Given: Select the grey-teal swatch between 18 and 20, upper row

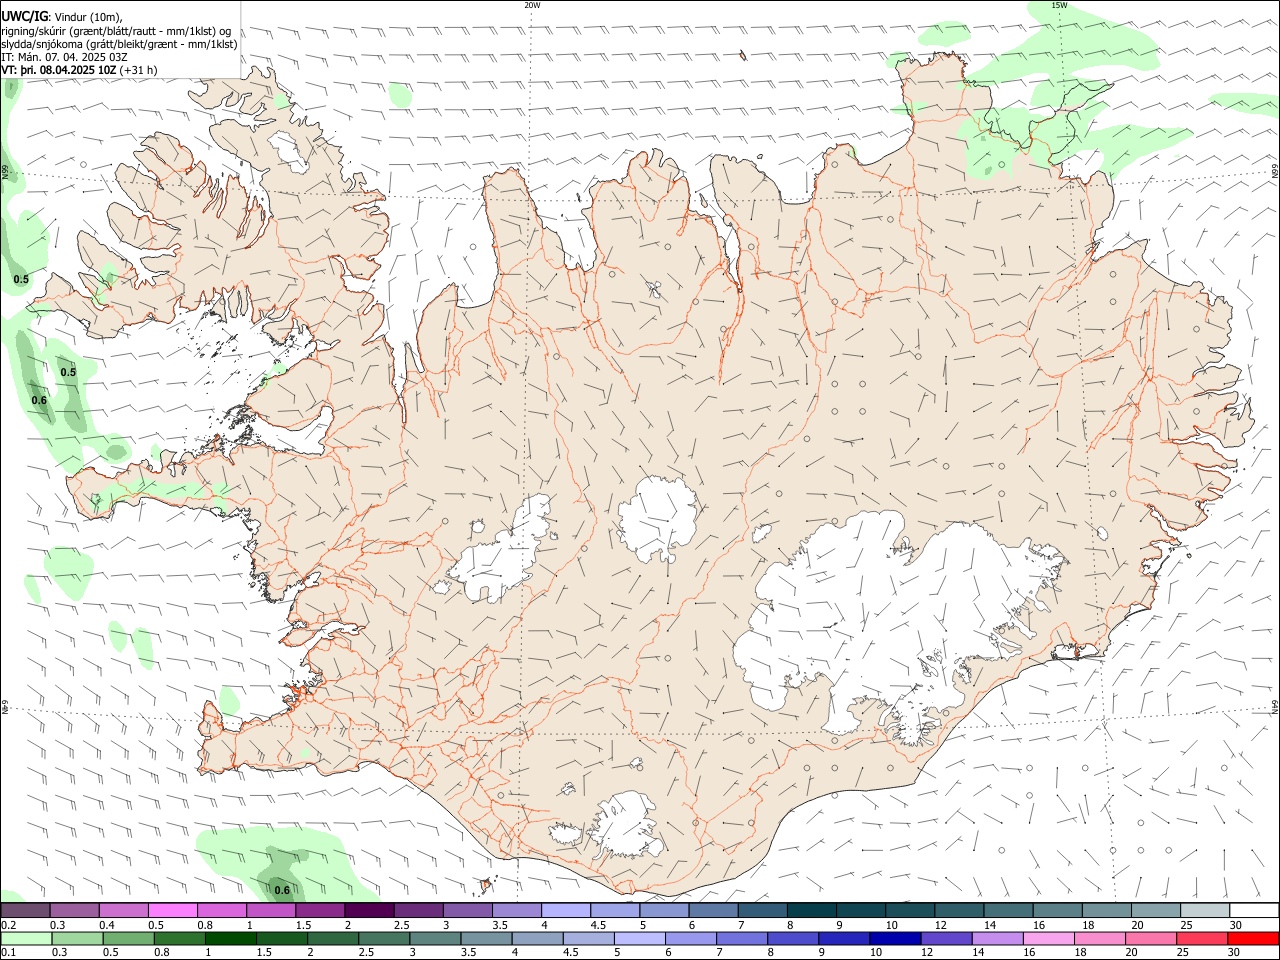Looking at the screenshot, I should pyautogui.click(x=1108, y=911).
